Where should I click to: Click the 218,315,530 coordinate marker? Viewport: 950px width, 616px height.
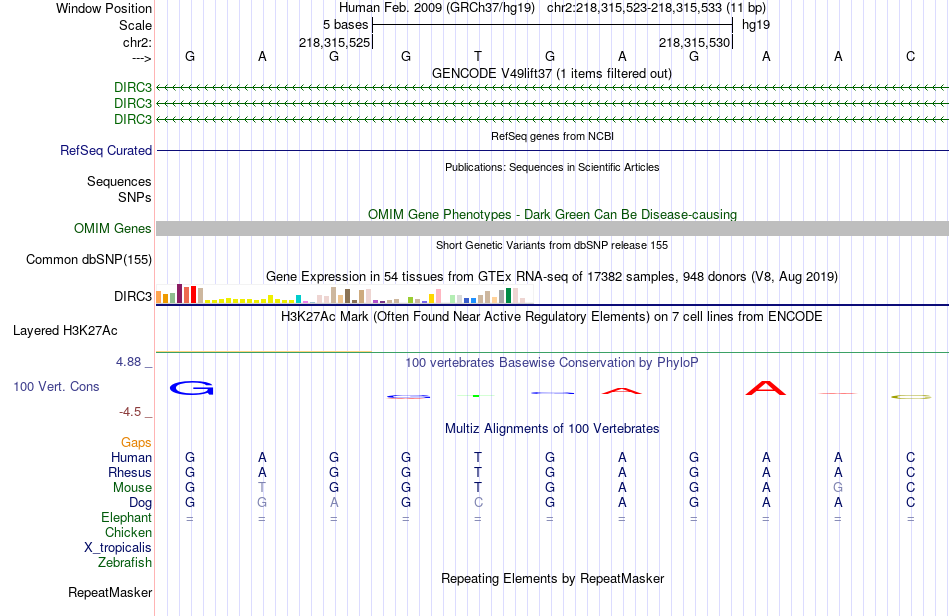coord(694,42)
